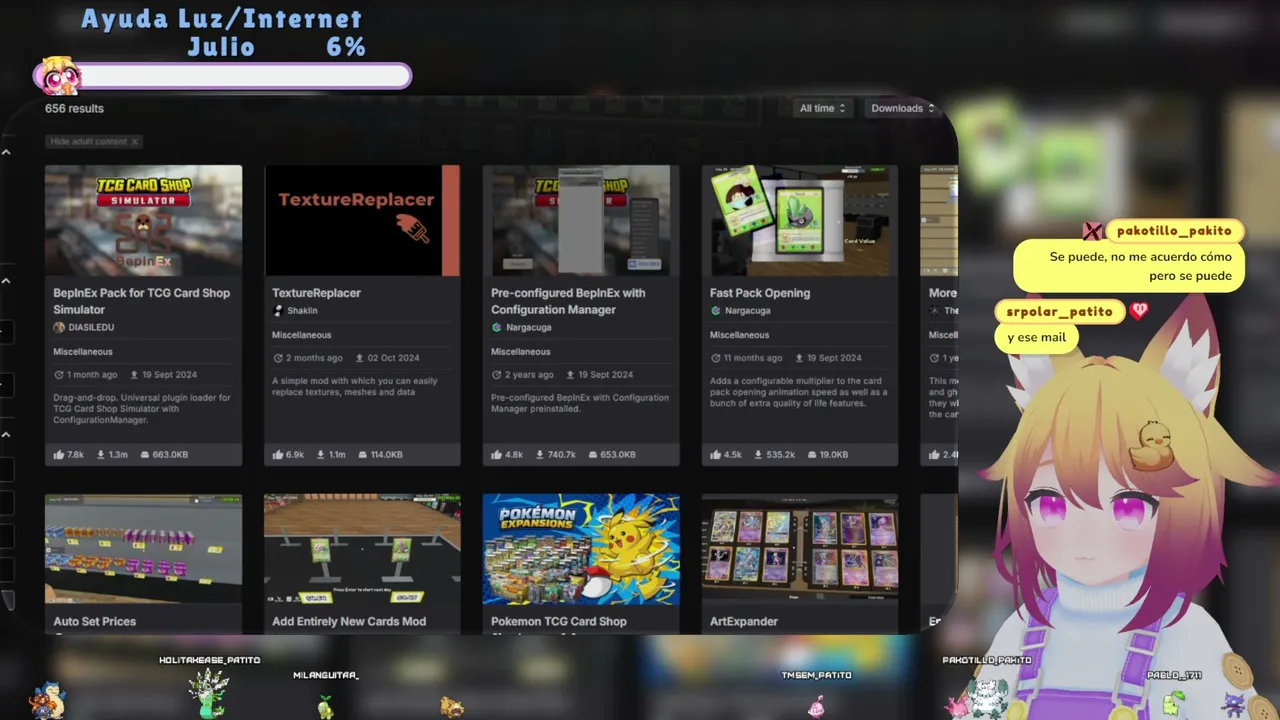1280x720 pixels.
Task: Click the clock icon beside '1 month ago'
Action: click(59, 375)
